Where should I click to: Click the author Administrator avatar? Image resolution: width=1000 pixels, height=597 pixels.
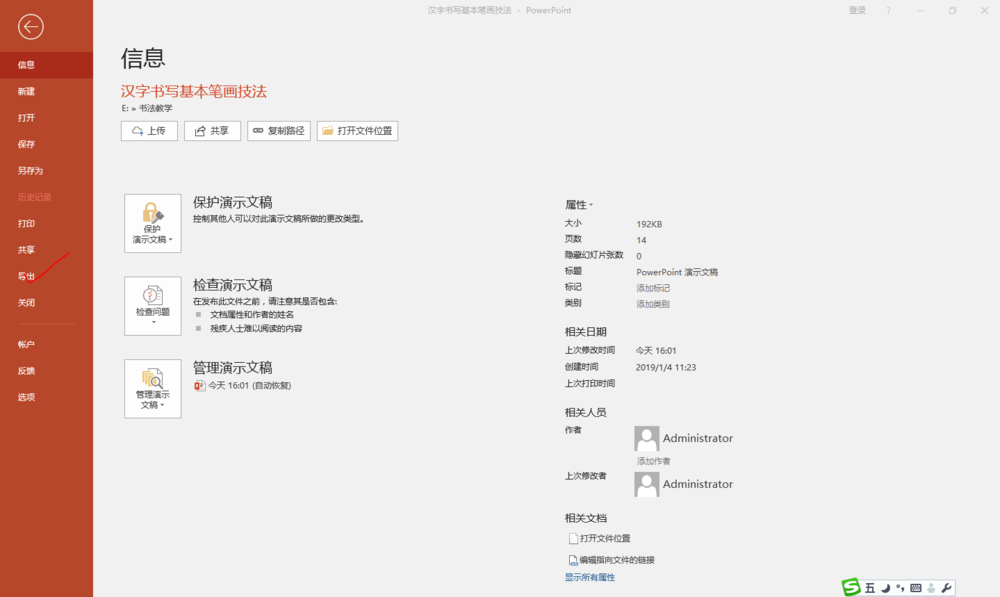tap(647, 438)
